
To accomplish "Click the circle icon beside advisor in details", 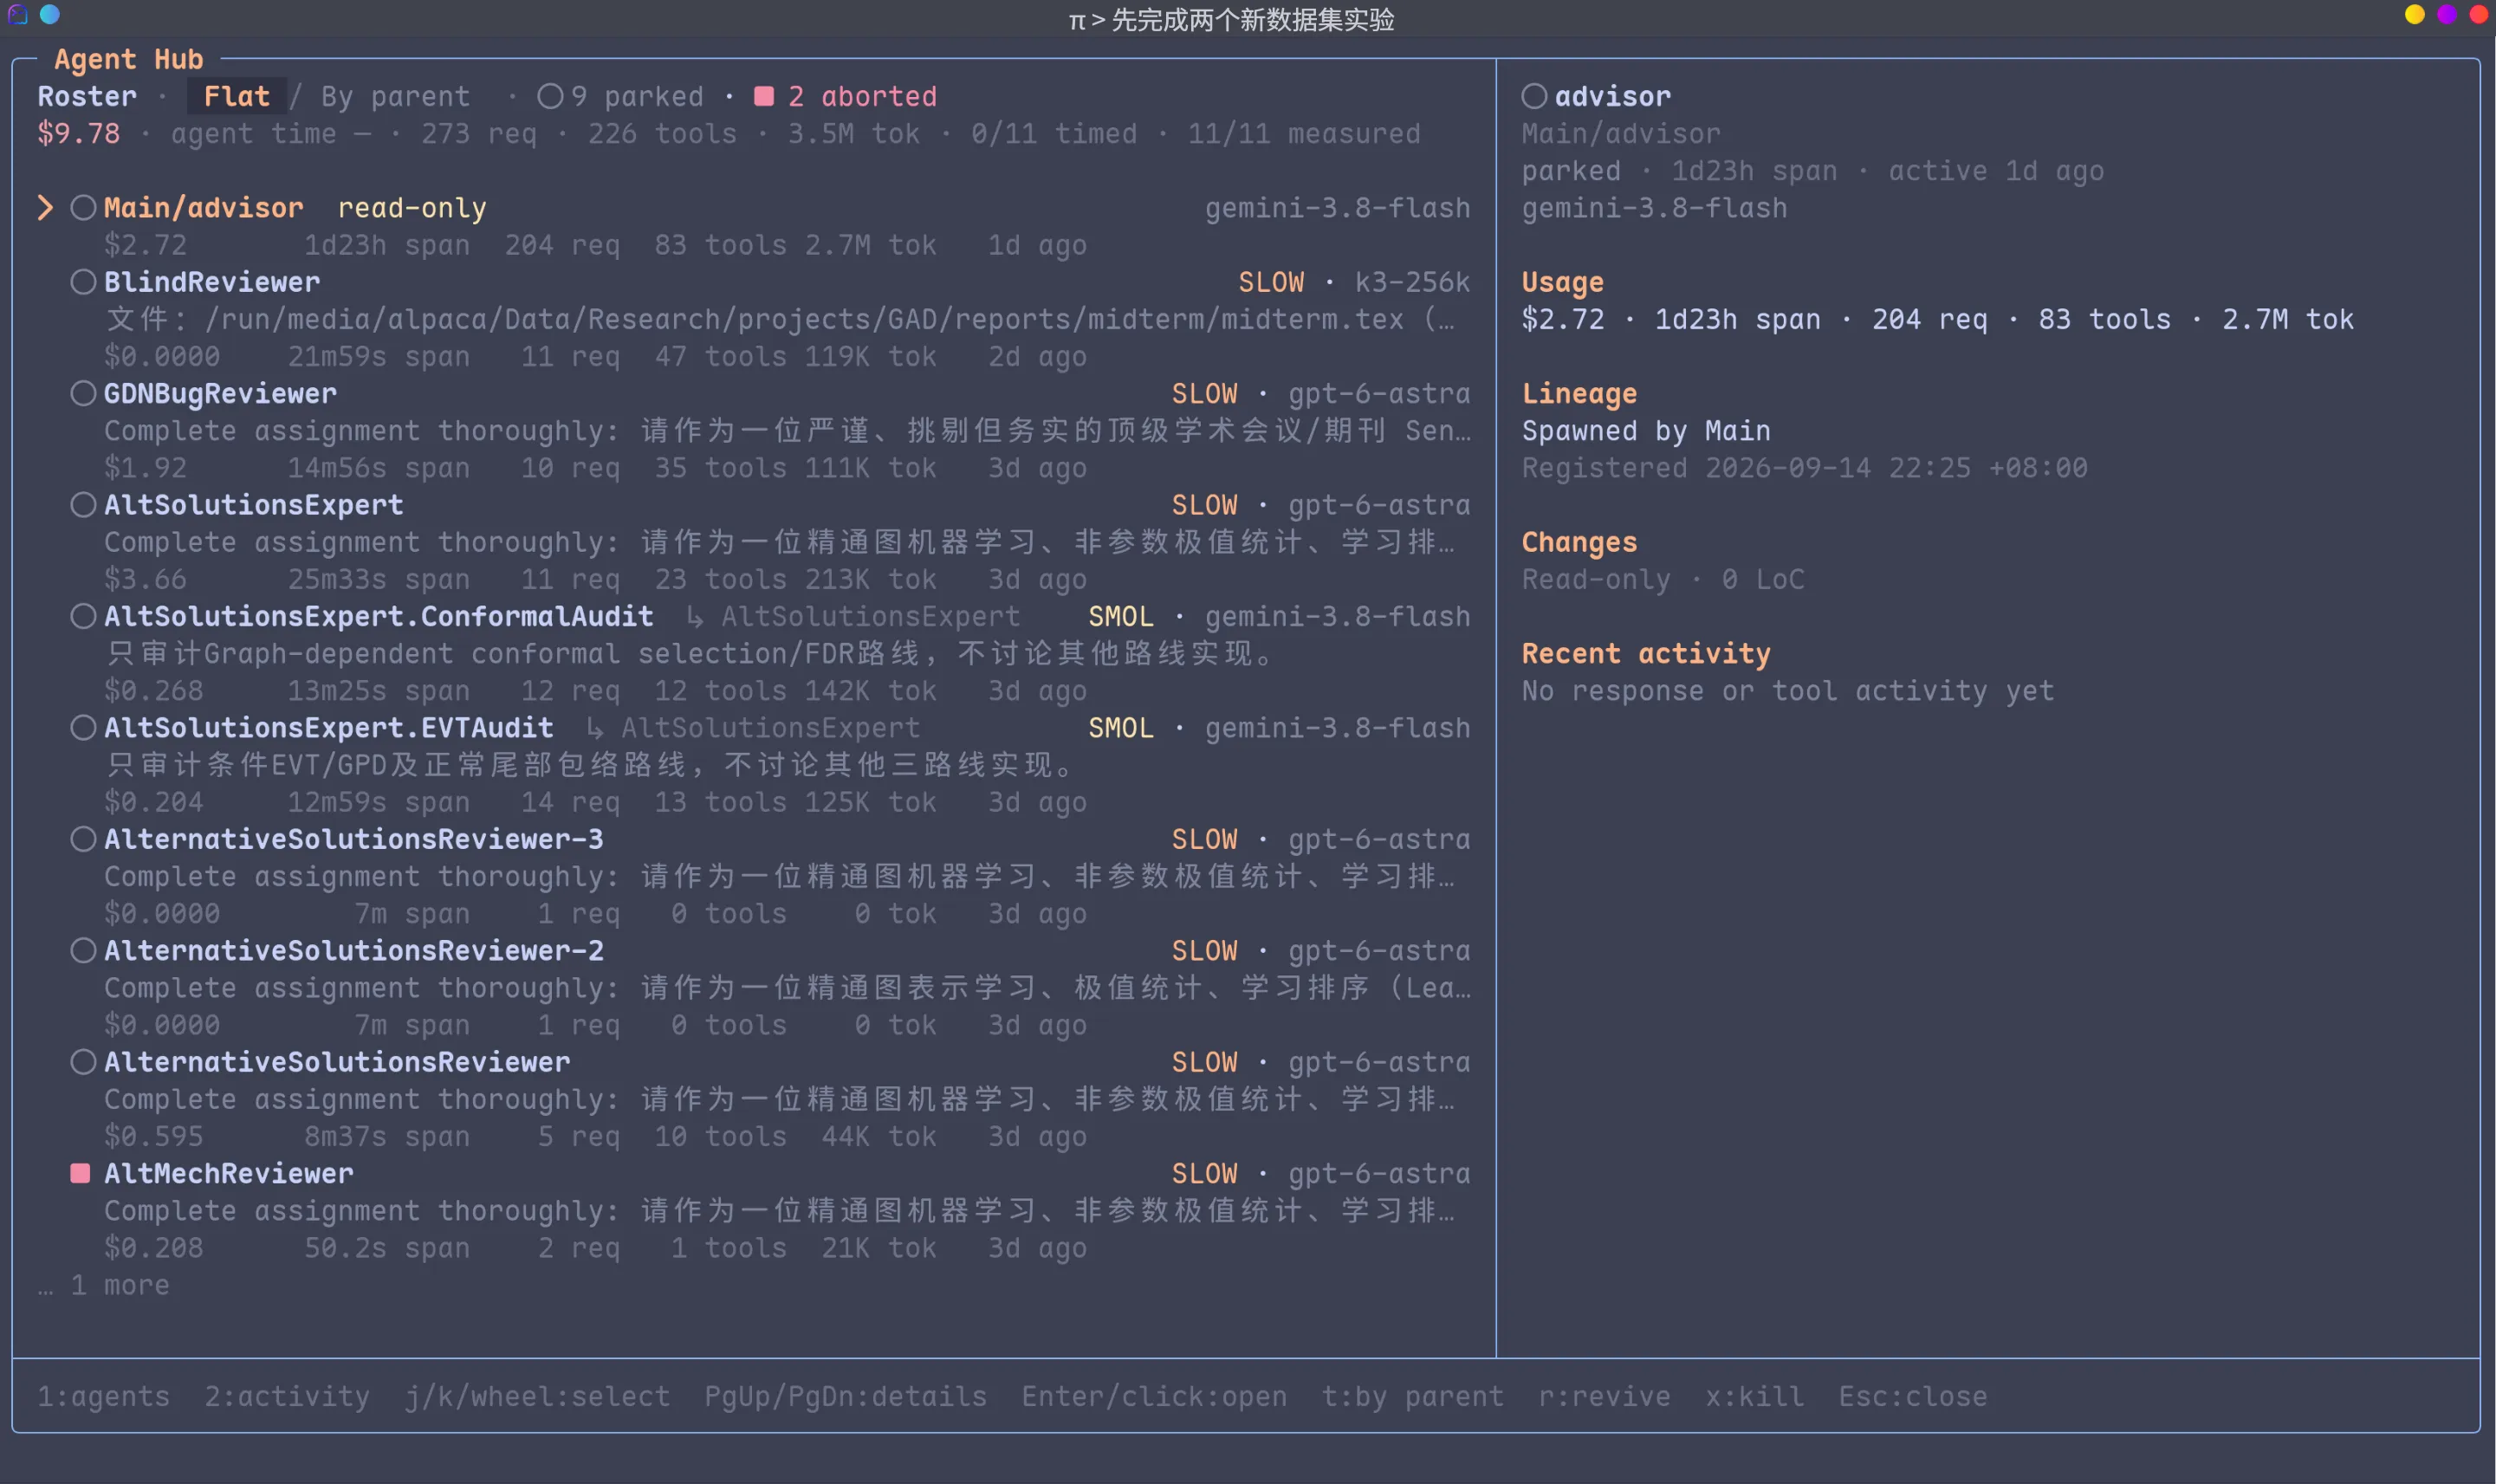I will tap(1535, 96).
